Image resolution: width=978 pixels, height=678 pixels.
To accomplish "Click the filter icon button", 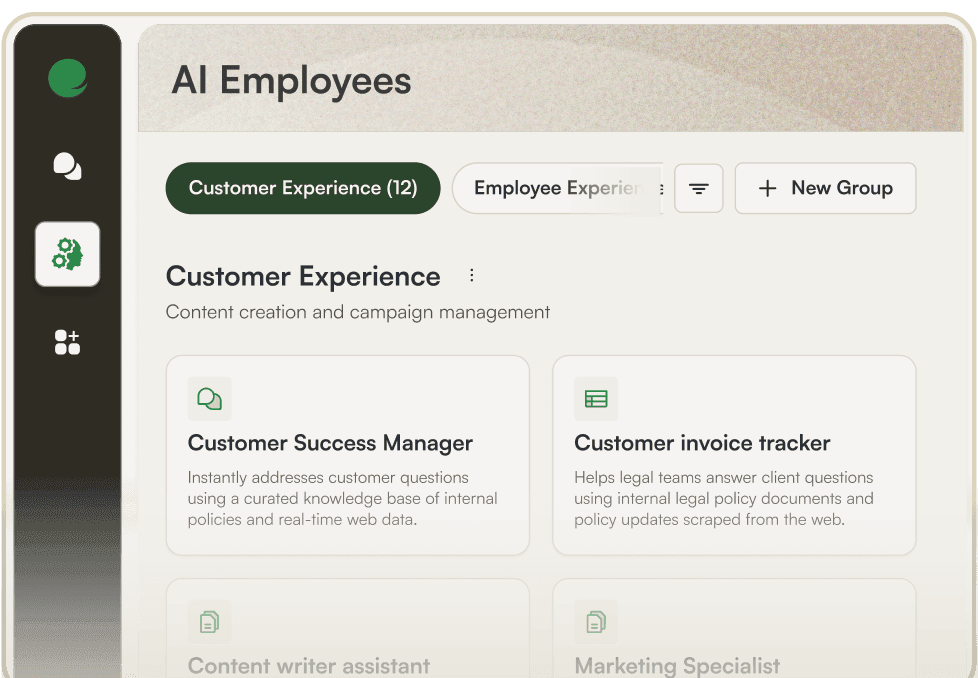I will tap(699, 188).
